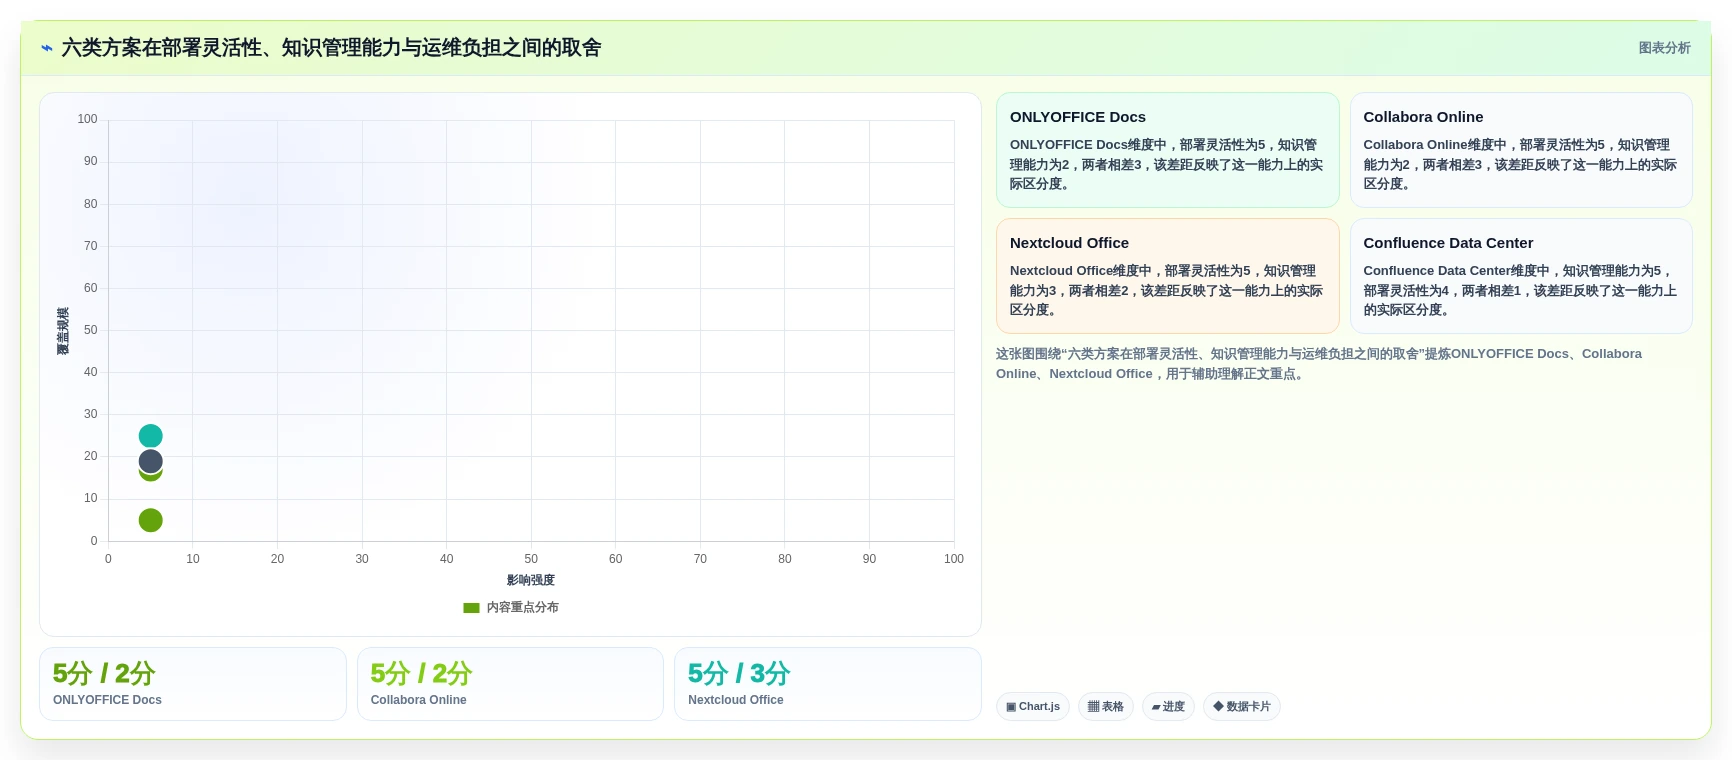Click the dark slate bubble on the chart
This screenshot has width=1732, height=760.
150,461
